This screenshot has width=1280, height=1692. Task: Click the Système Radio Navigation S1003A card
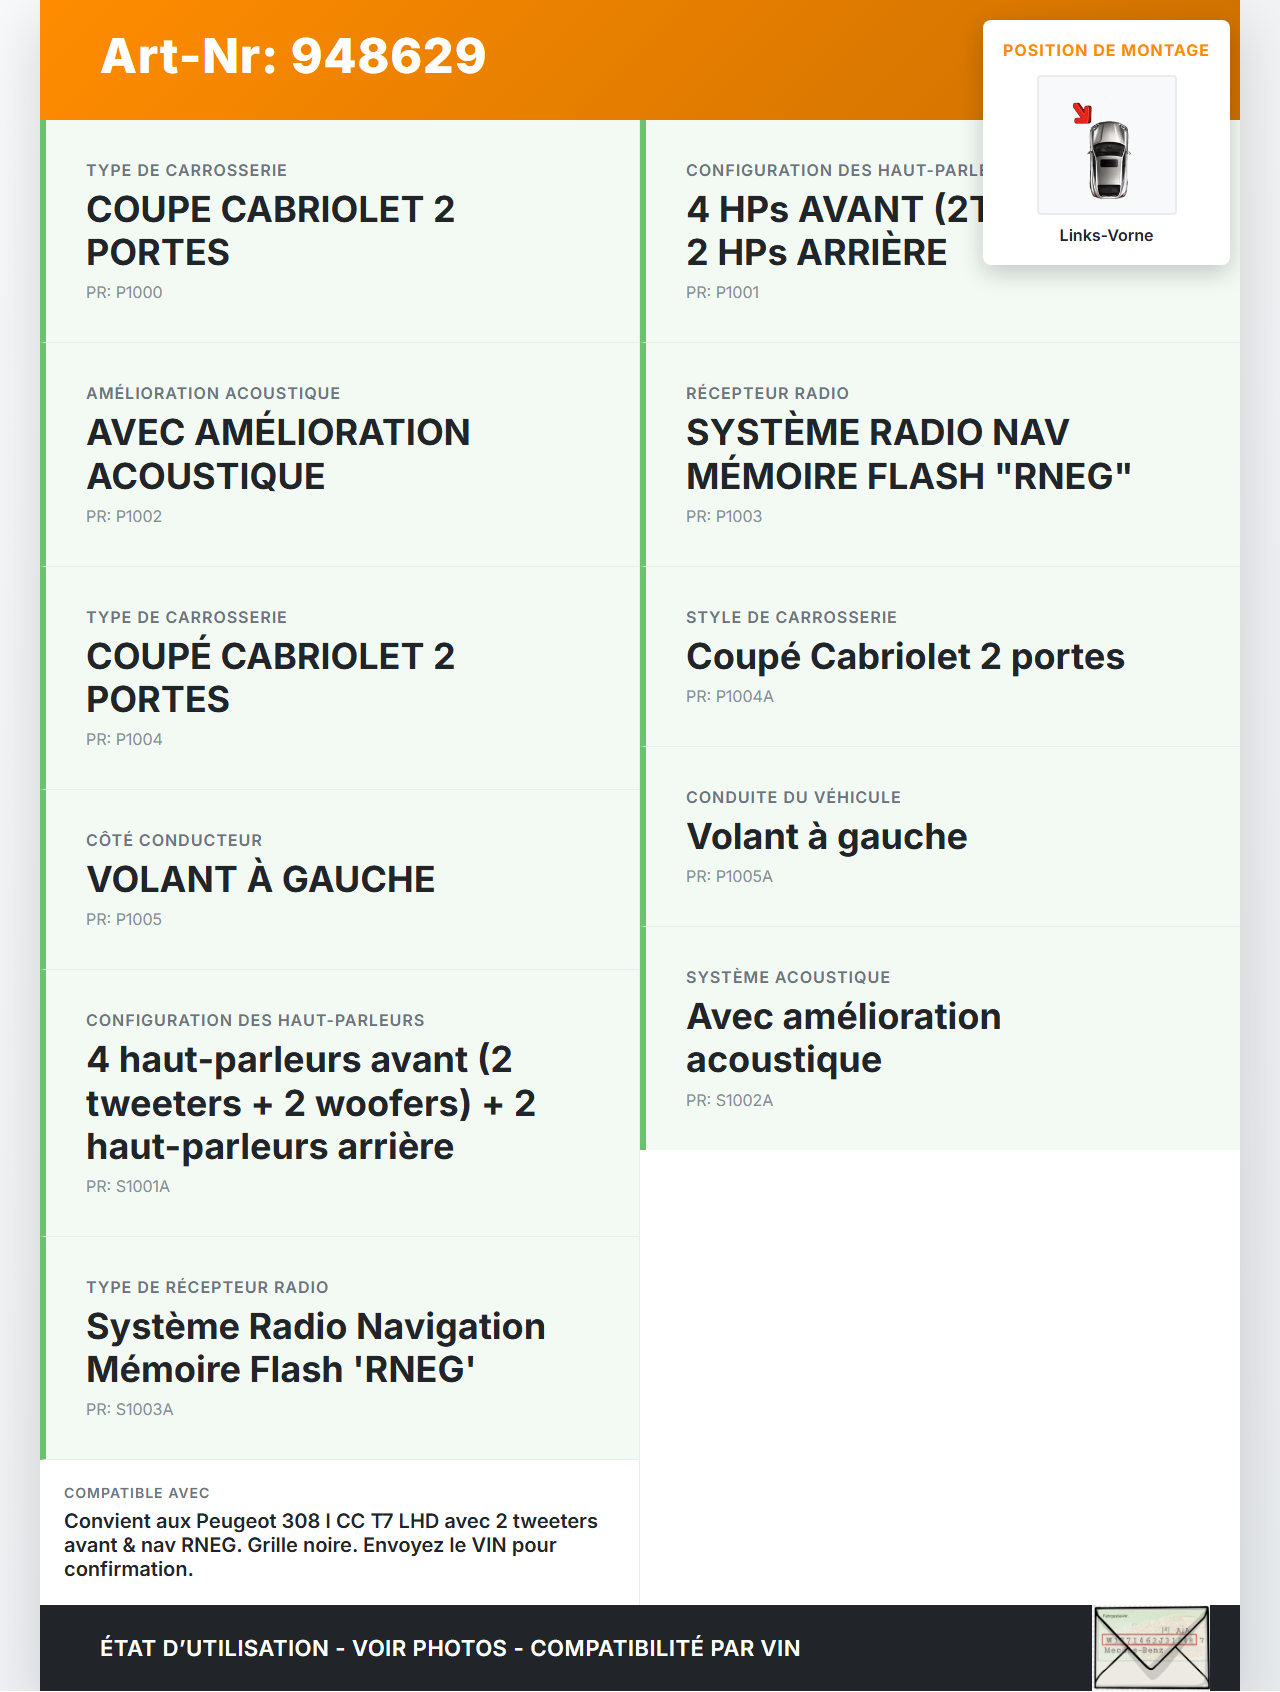coord(340,1347)
